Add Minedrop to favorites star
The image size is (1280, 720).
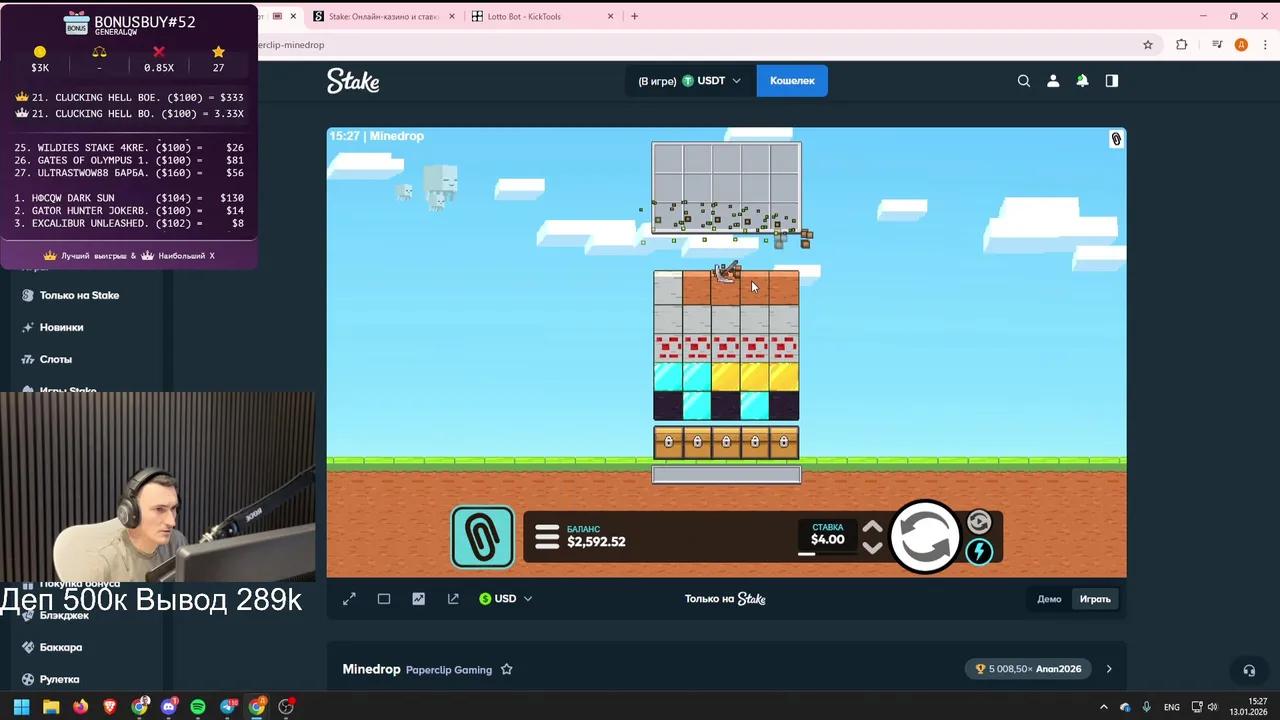[507, 669]
